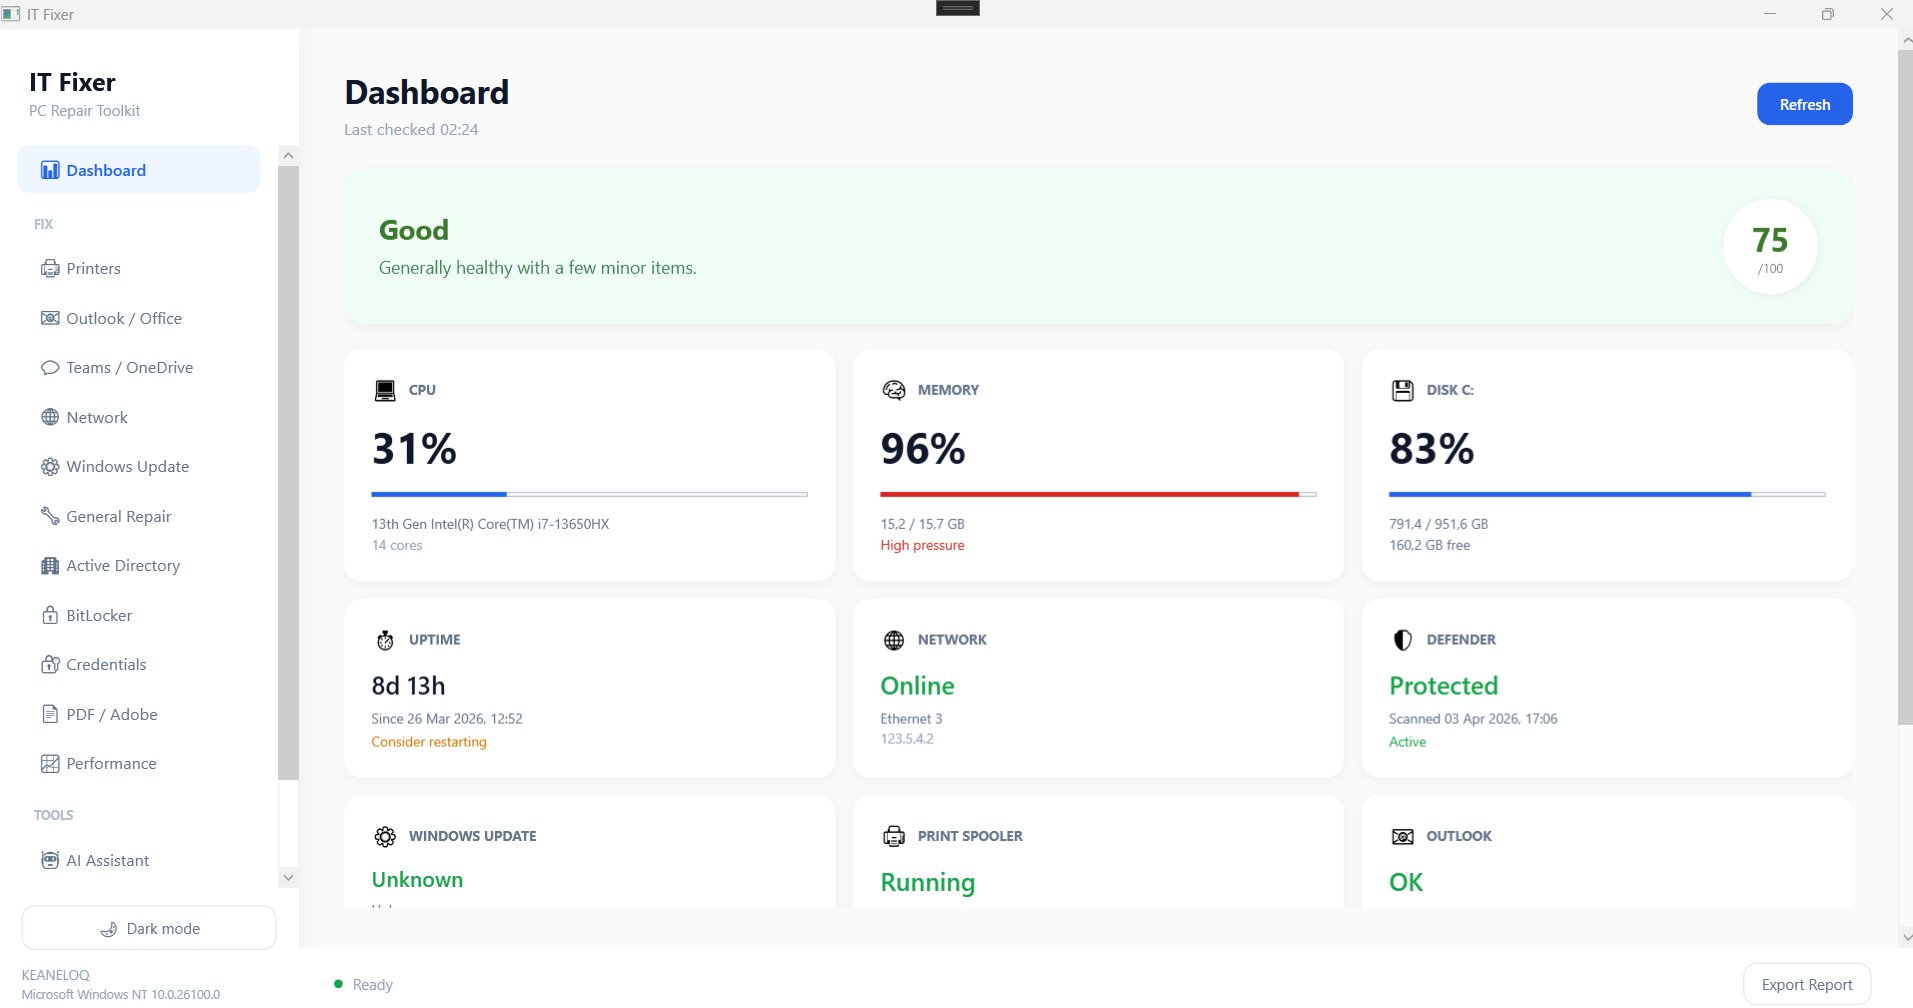
Task: Click the Disk C: floppy disk icon
Action: [1403, 390]
